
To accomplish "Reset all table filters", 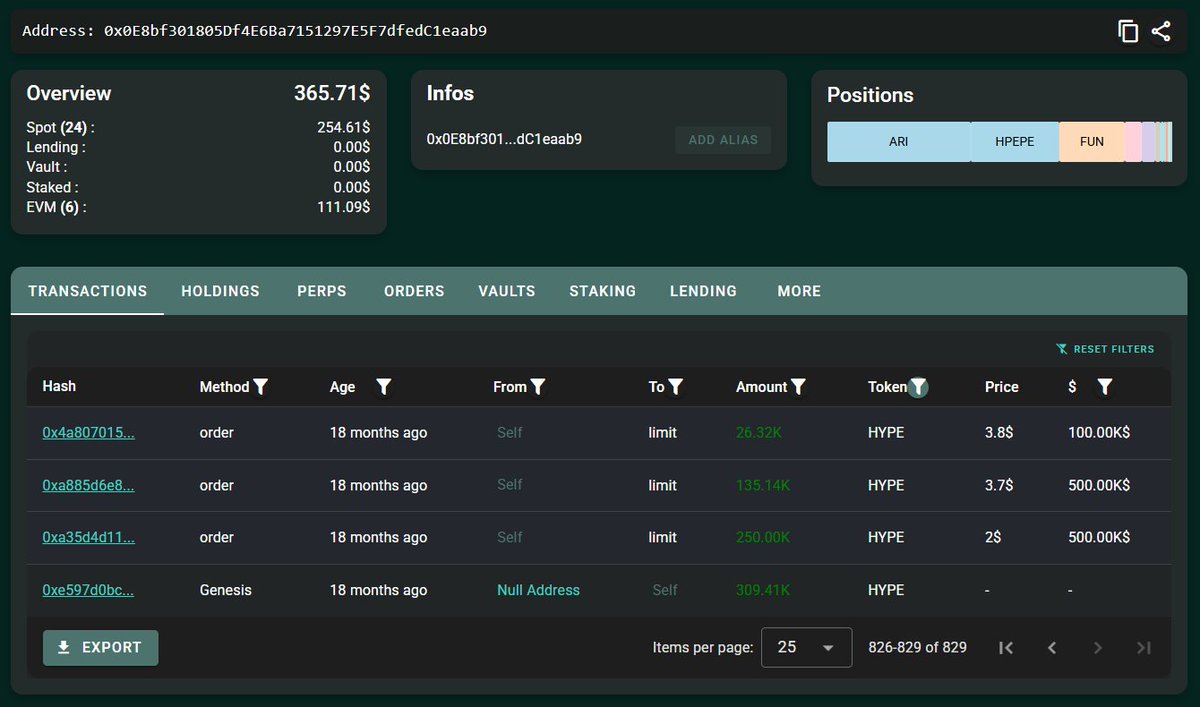I will [x=1105, y=349].
